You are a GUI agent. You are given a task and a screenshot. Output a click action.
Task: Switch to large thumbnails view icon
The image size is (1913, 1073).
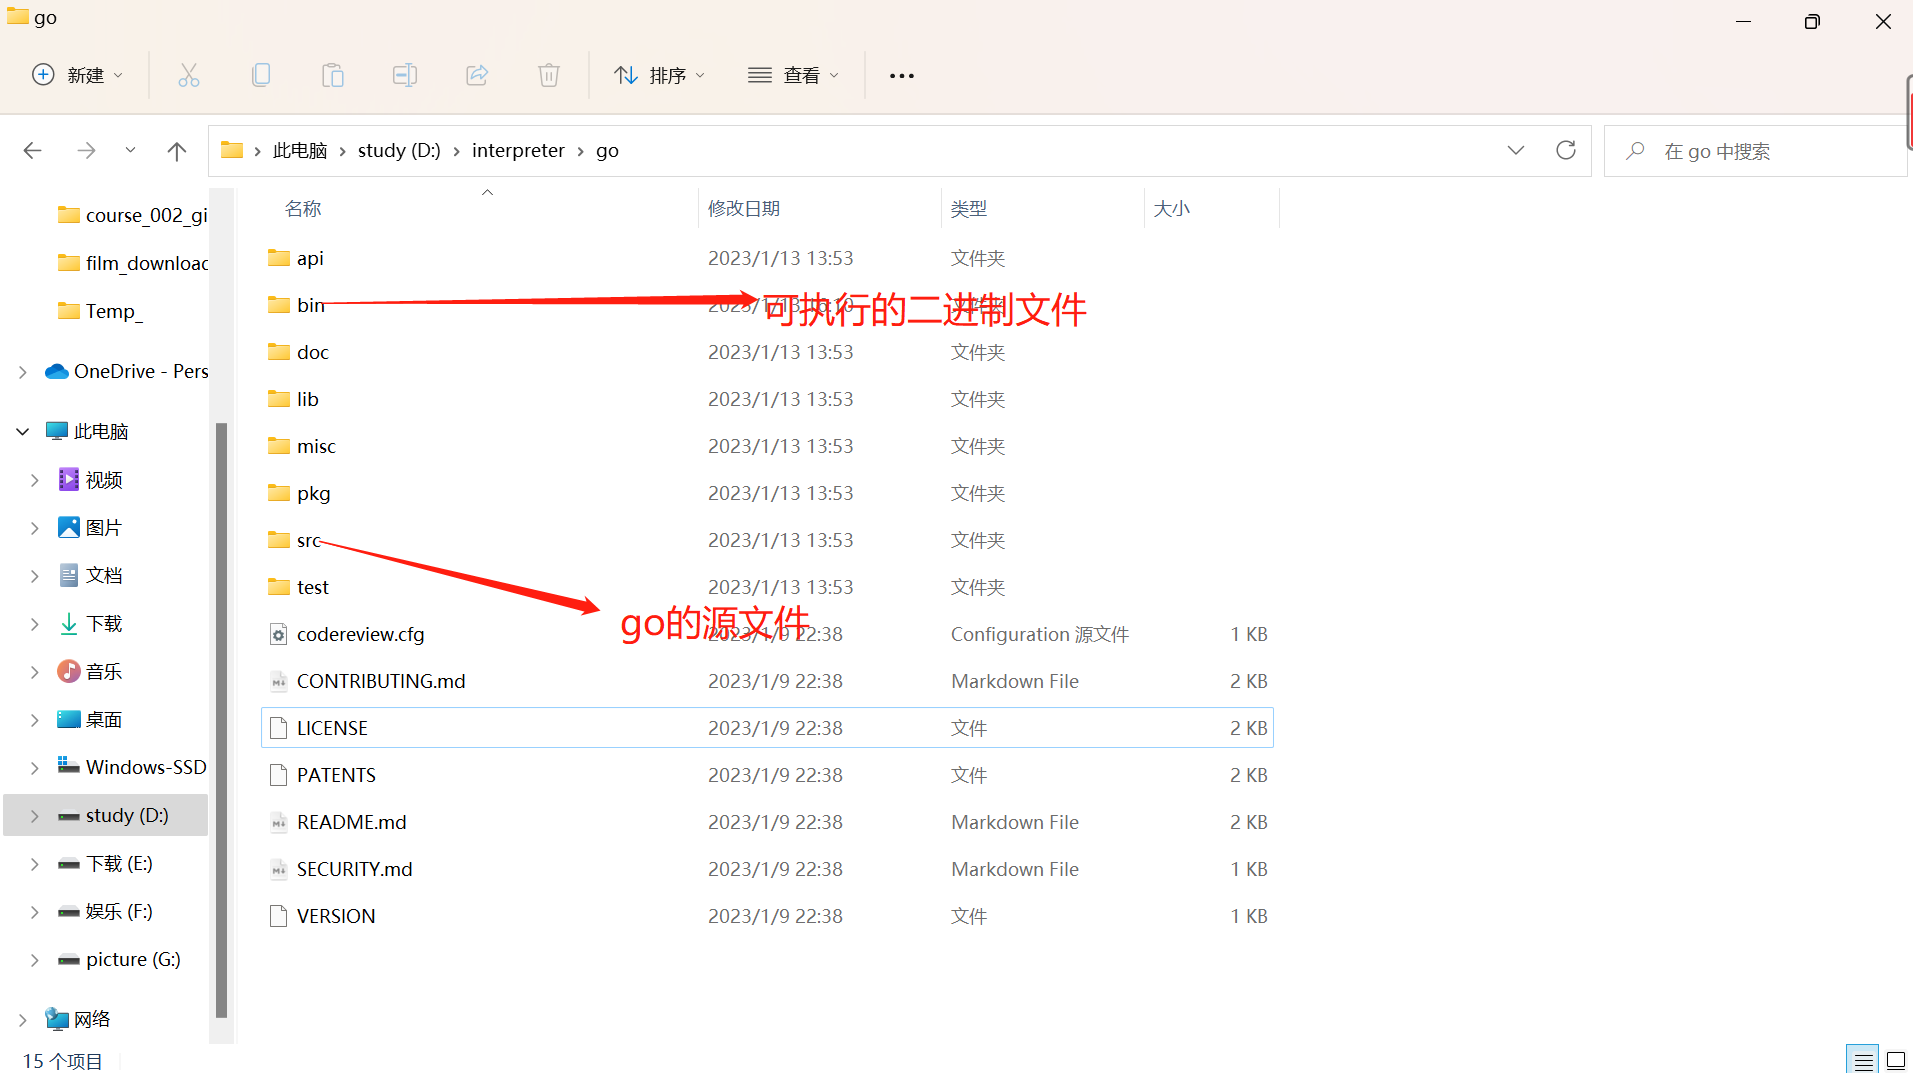1896,1060
